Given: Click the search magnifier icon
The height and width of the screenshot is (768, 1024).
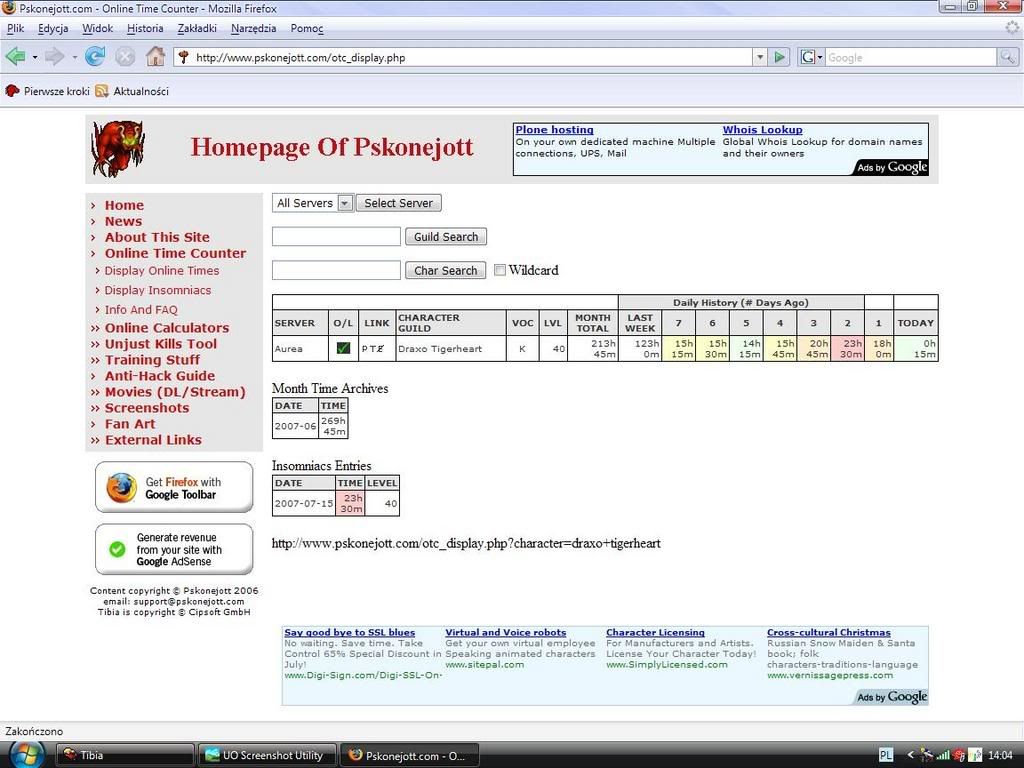Looking at the screenshot, I should click(1008, 57).
